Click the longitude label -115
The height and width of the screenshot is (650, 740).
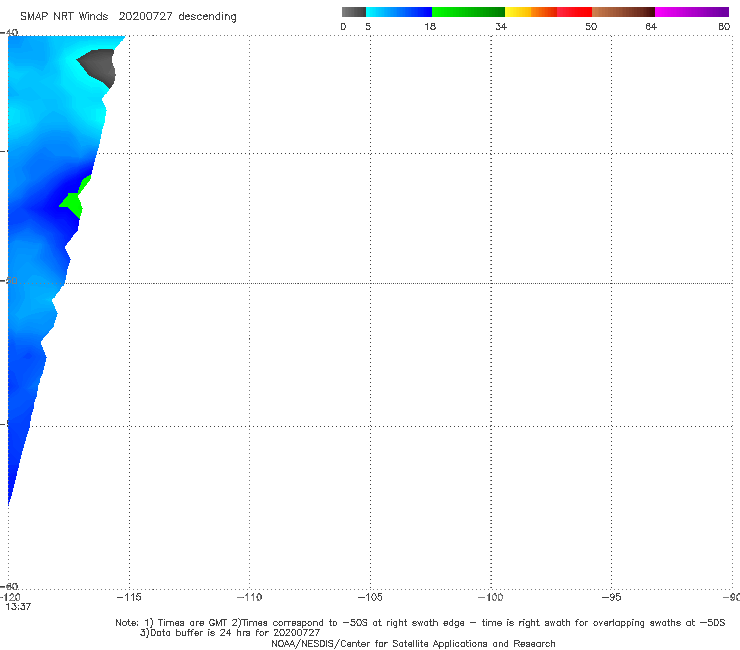[x=129, y=597]
